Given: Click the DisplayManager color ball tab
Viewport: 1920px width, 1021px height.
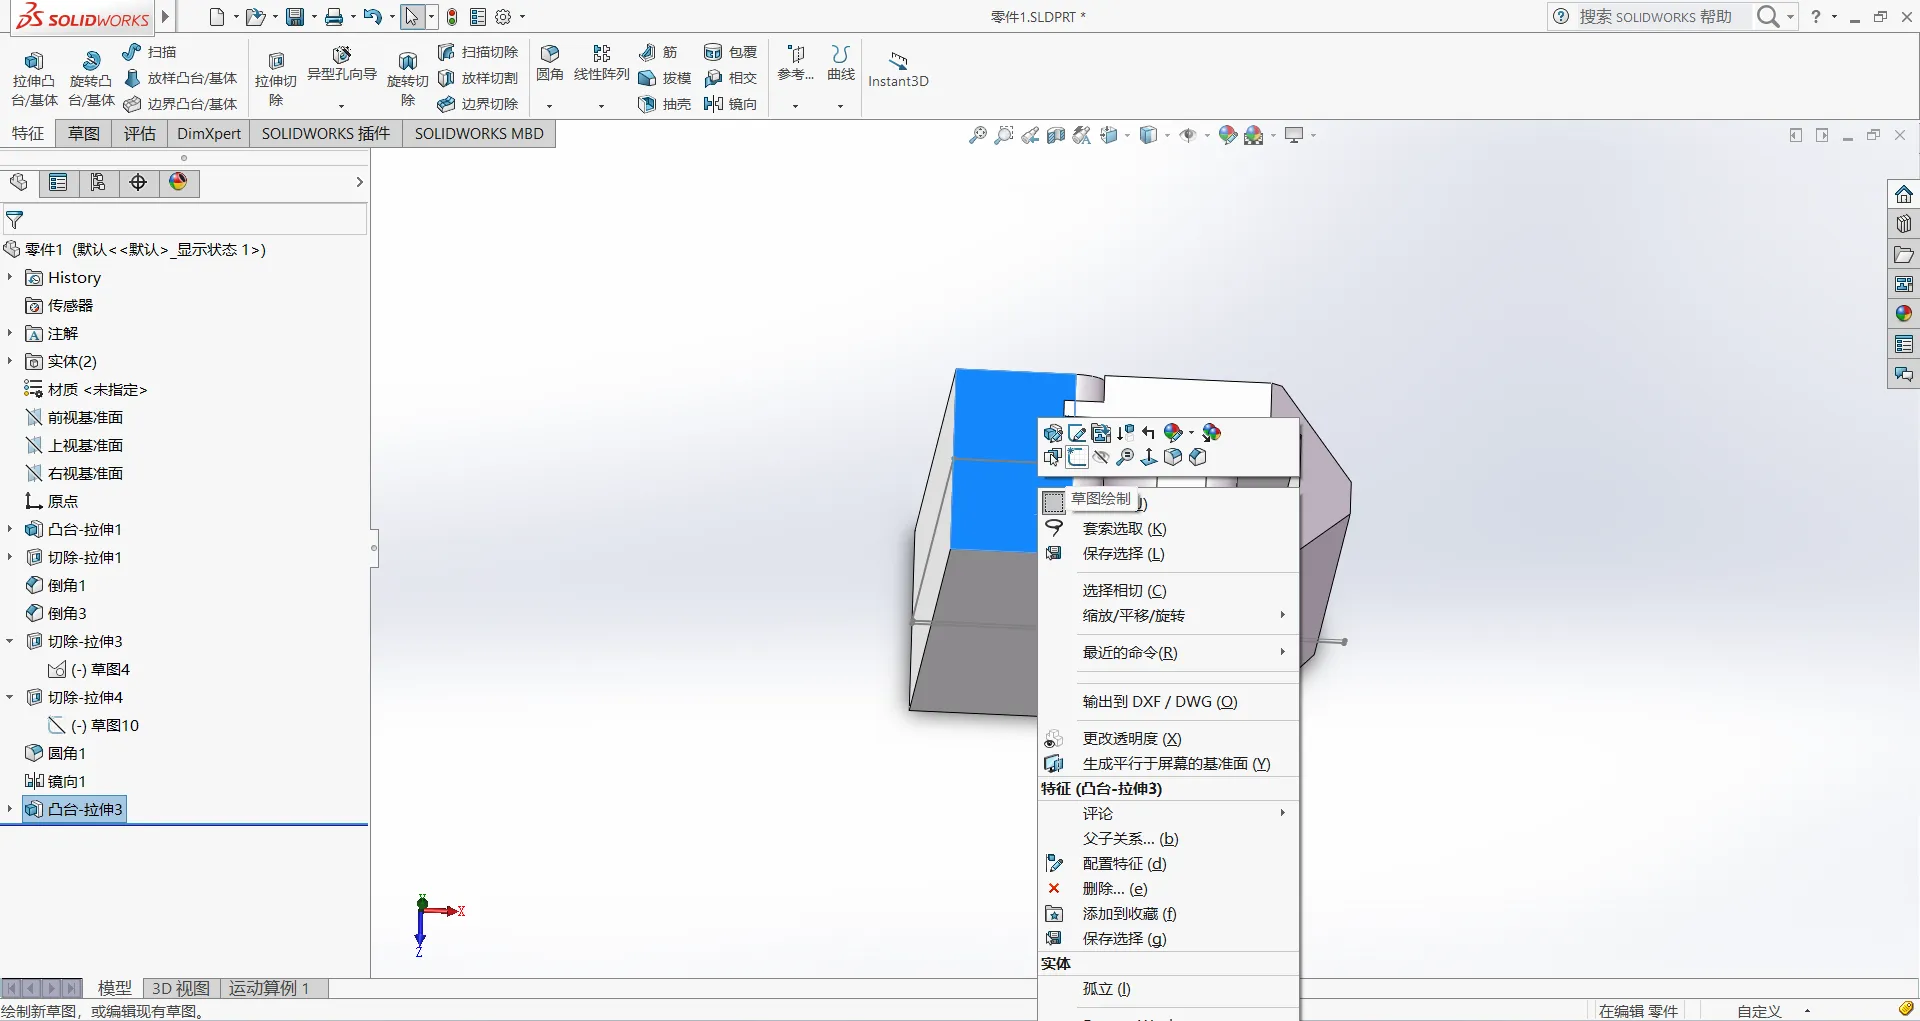Looking at the screenshot, I should point(178,182).
